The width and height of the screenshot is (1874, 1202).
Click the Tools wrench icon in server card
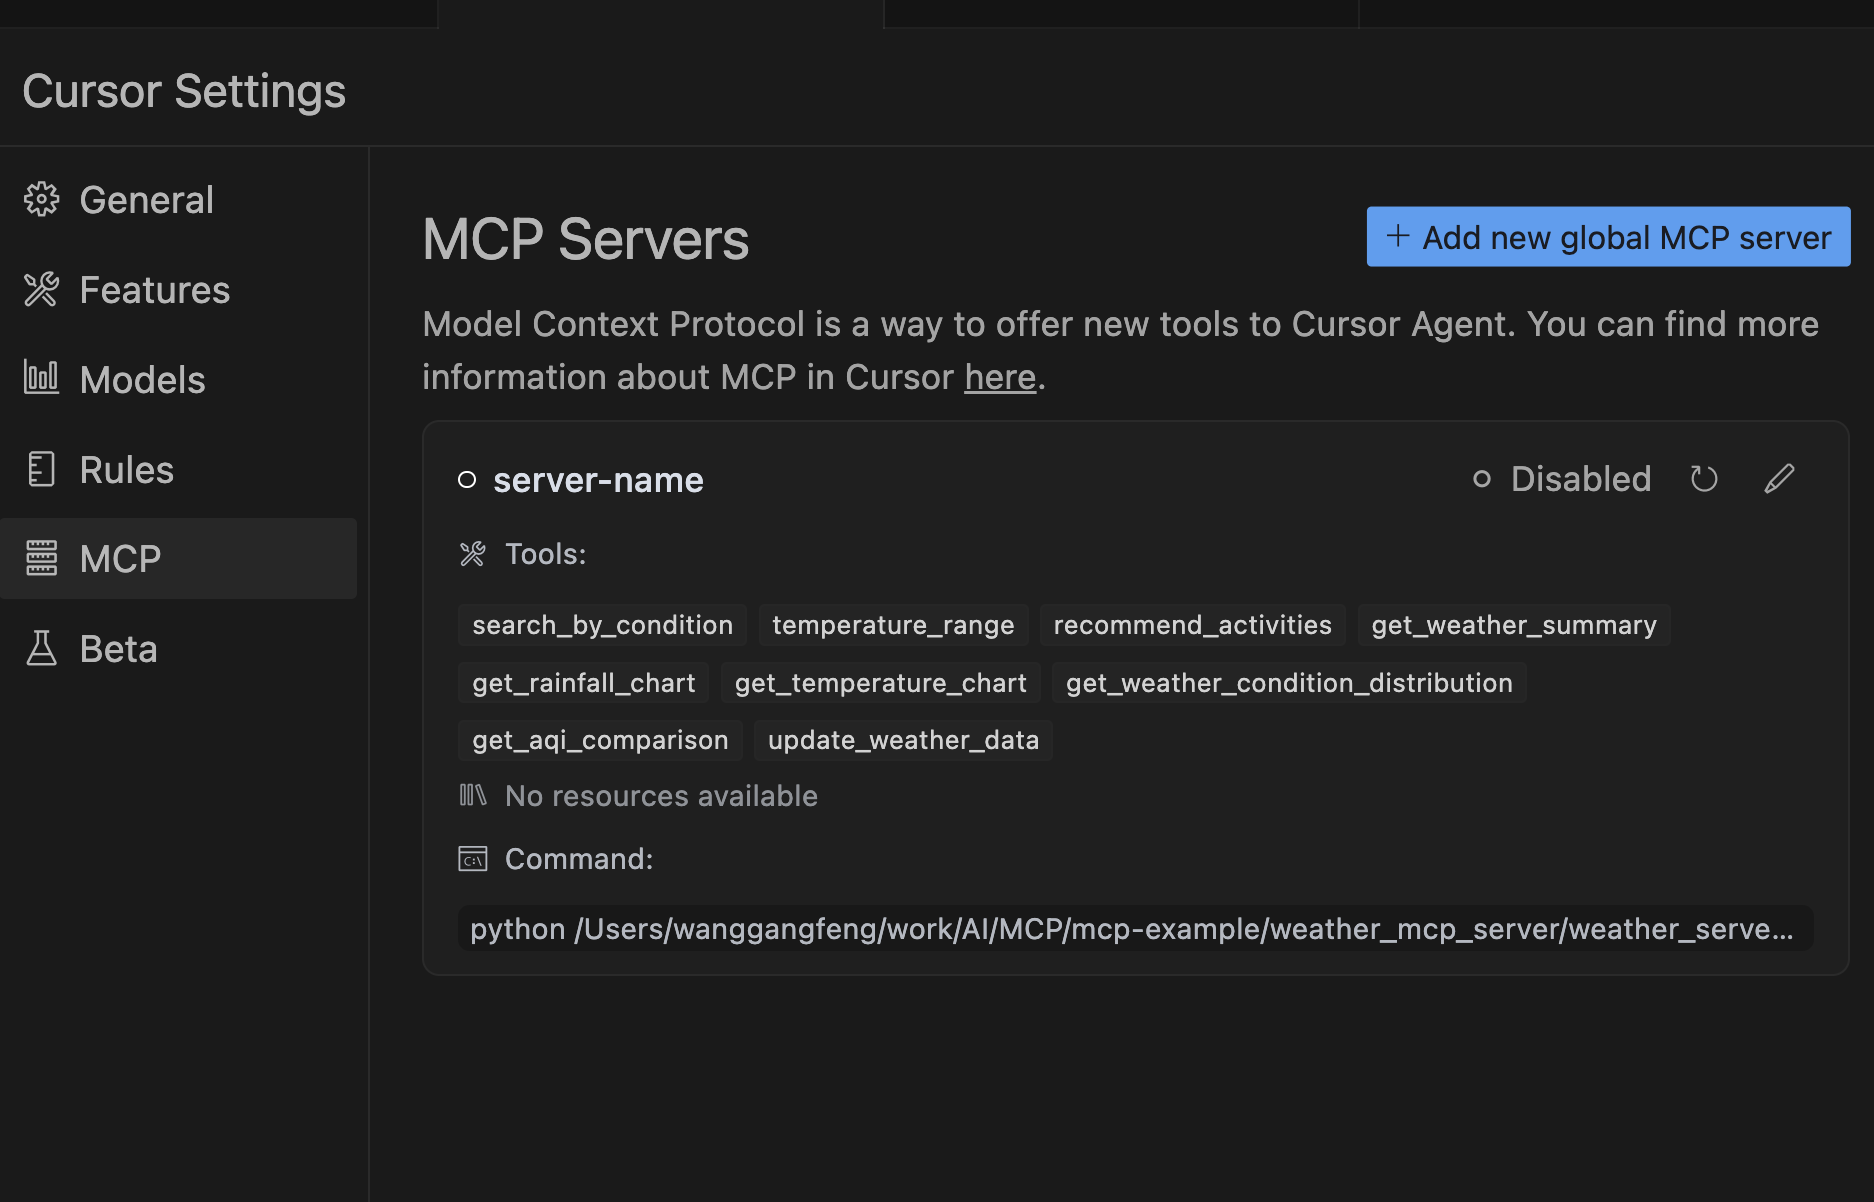[x=472, y=553]
